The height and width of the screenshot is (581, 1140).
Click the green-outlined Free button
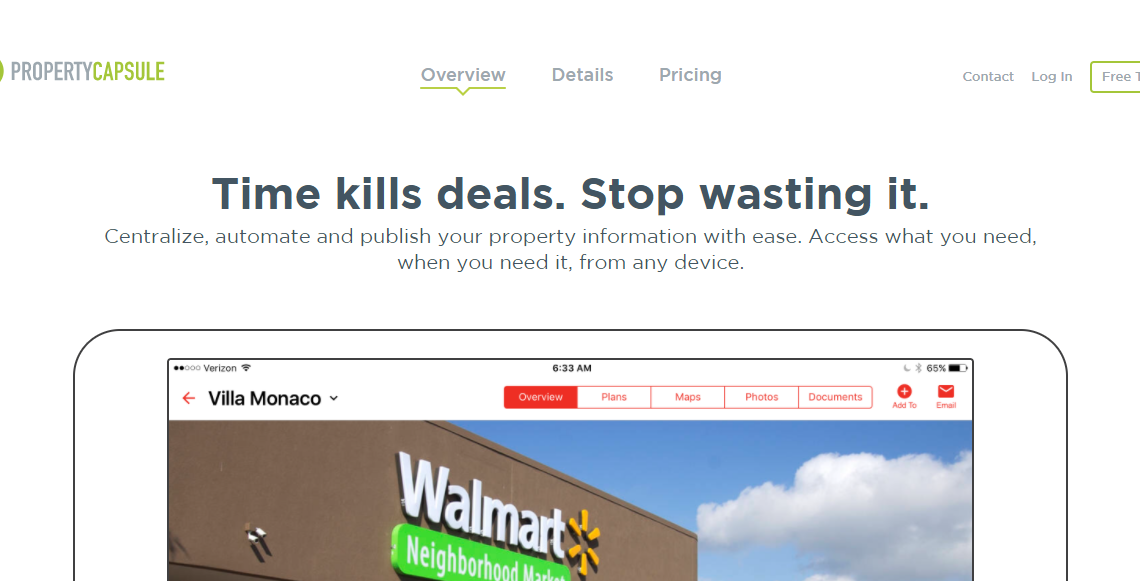click(x=1115, y=76)
